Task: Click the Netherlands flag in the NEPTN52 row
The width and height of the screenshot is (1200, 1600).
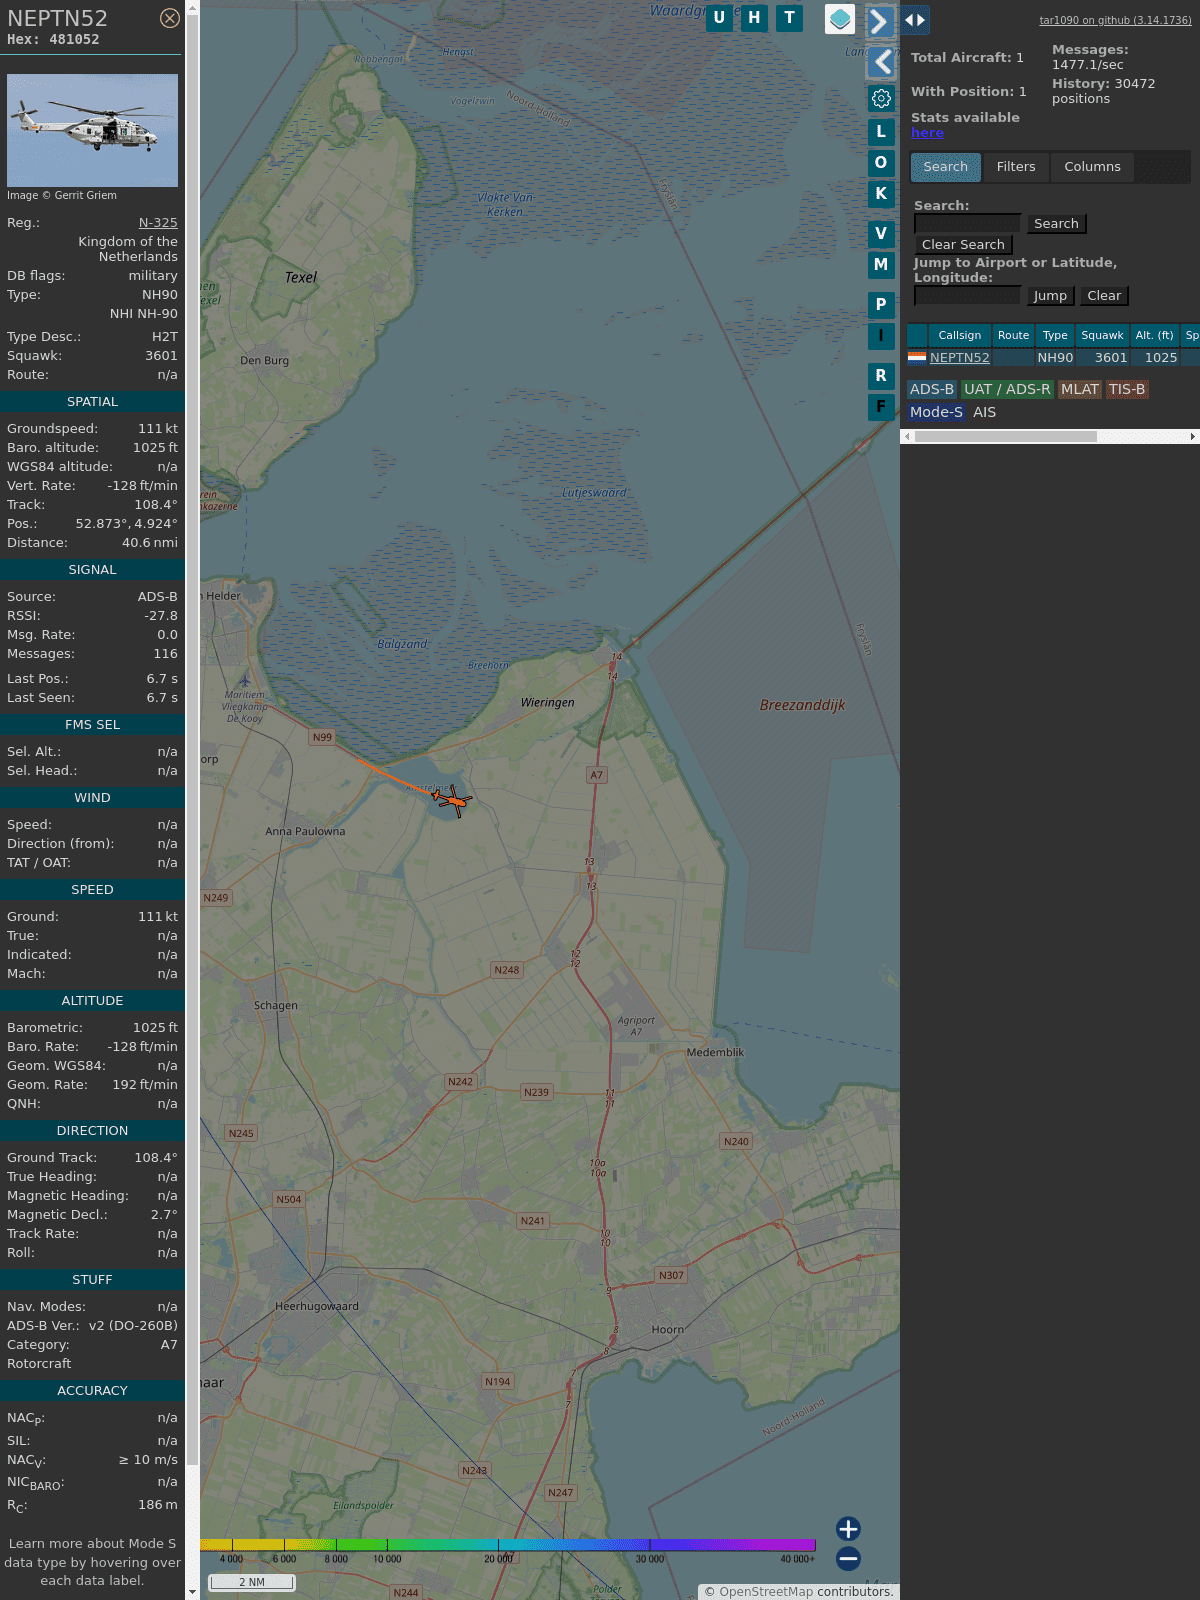Action: coord(917,357)
